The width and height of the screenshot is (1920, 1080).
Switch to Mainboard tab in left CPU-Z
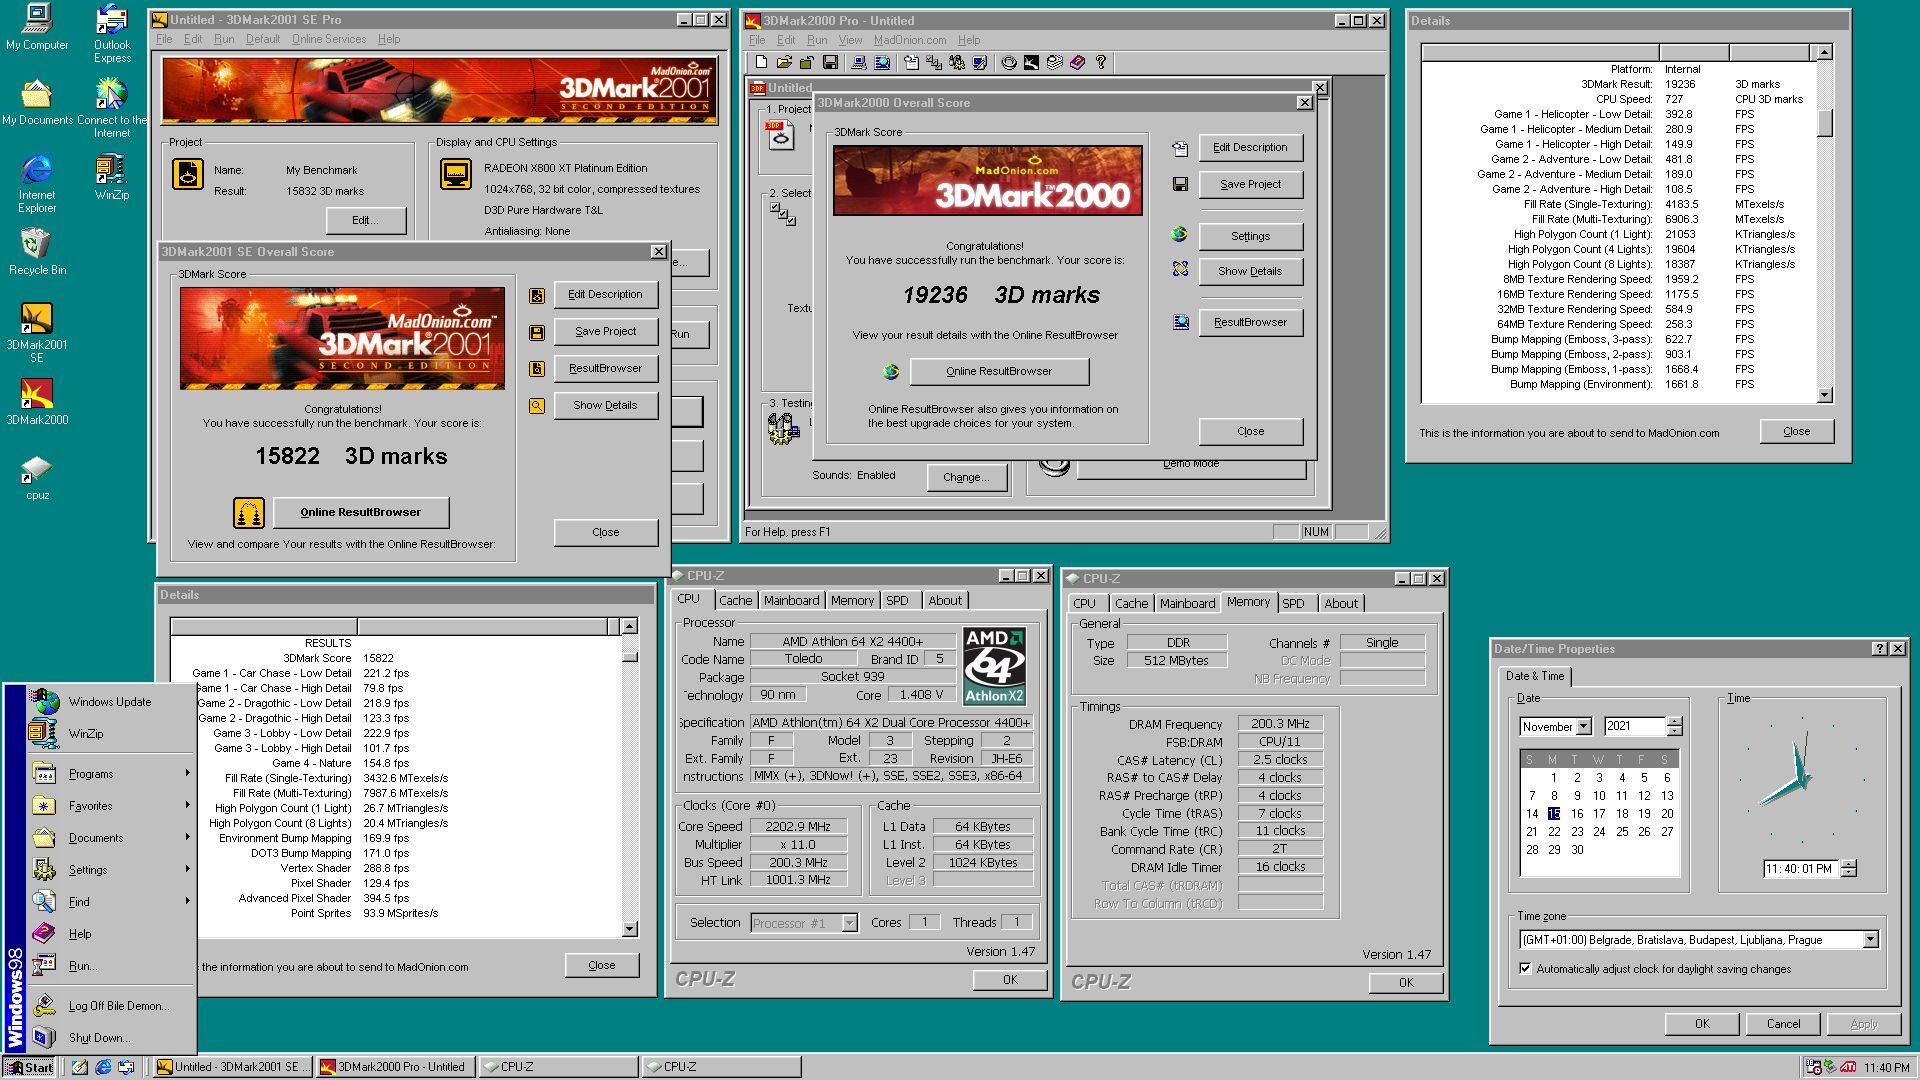click(791, 600)
